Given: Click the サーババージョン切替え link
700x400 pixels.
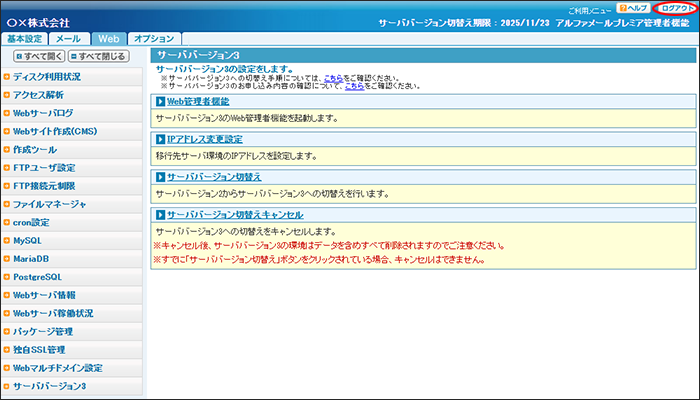Looking at the screenshot, I should coord(214,177).
